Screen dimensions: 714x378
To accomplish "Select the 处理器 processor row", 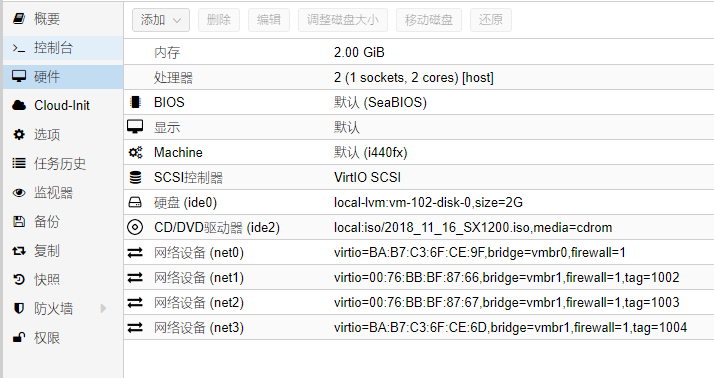I will (x=419, y=77).
